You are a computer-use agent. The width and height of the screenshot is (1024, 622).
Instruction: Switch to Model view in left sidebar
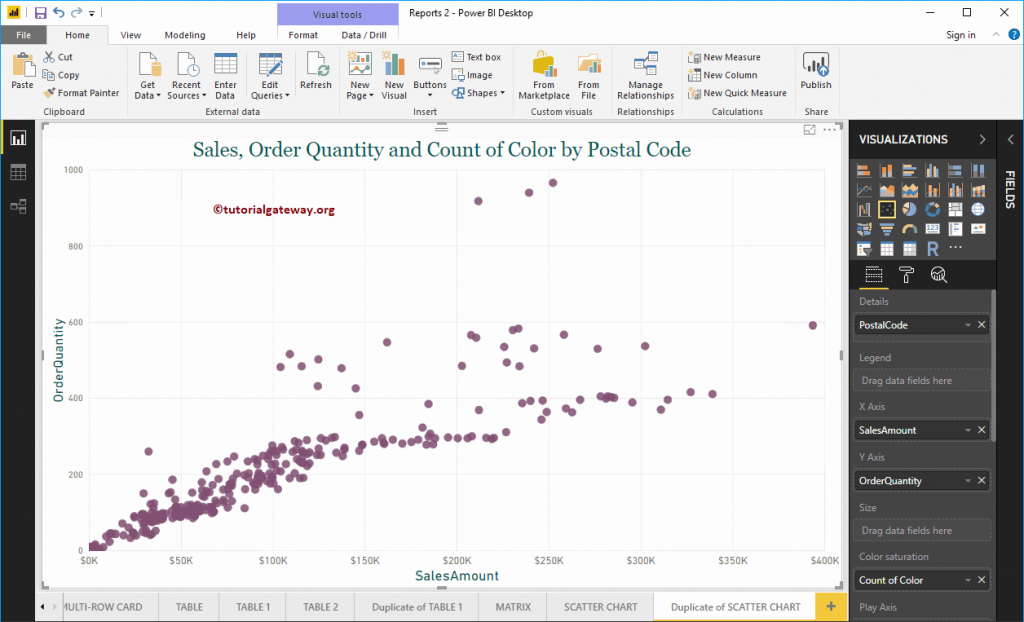tap(18, 206)
